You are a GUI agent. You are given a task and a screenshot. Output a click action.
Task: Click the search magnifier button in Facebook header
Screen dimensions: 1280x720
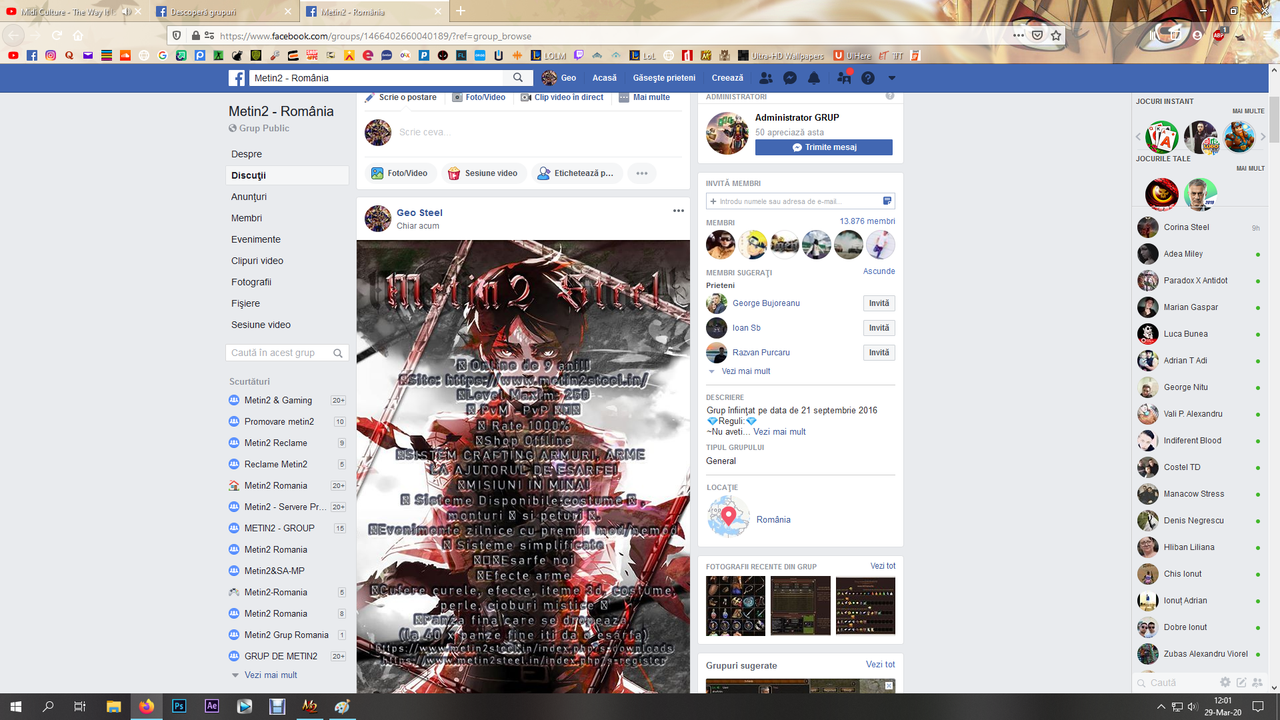click(x=518, y=78)
